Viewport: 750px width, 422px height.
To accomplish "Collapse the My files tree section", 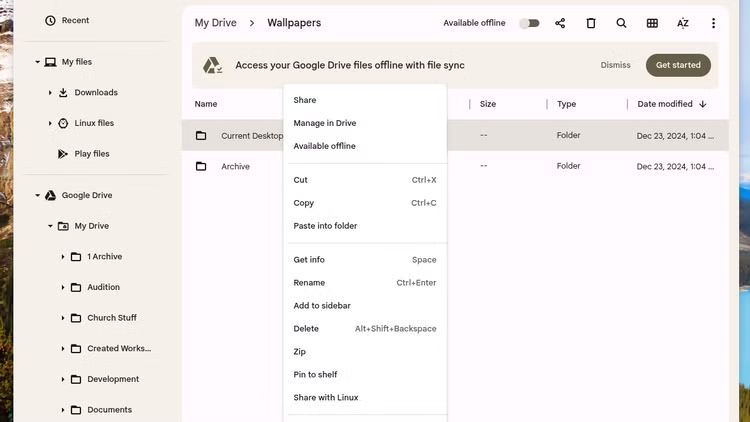I will click(x=38, y=62).
